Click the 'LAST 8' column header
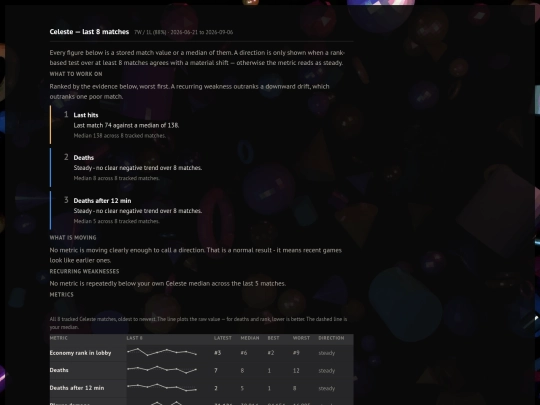 134,338
